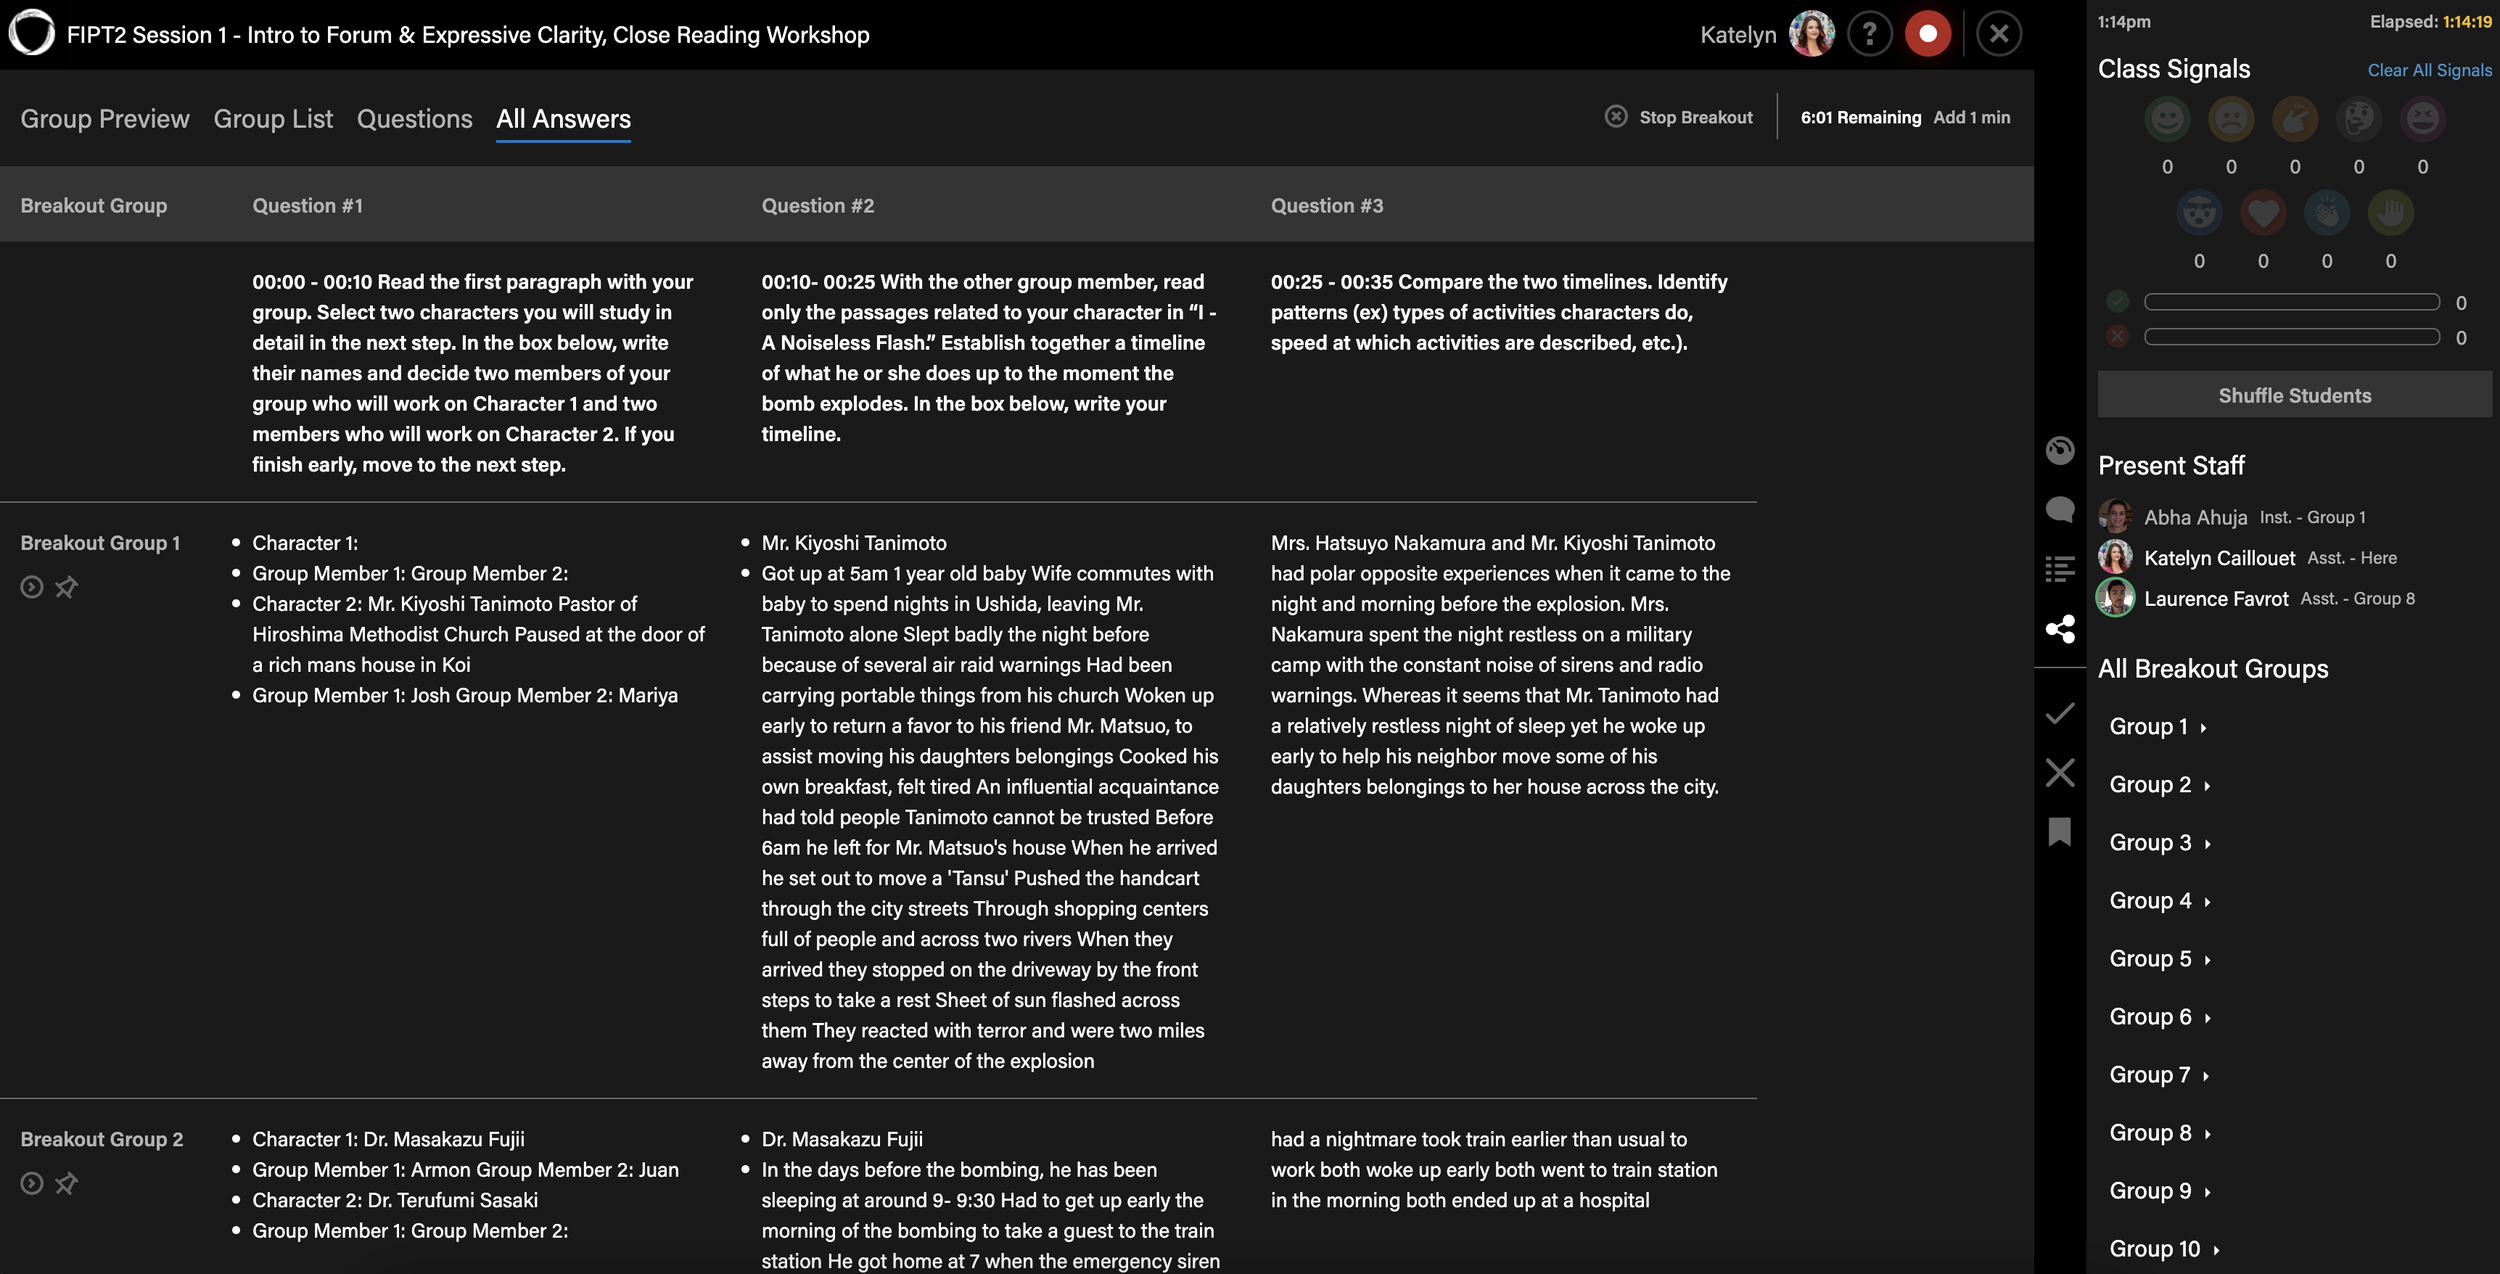This screenshot has width=2500, height=1274.
Task: Click Clear All Signals link
Action: (x=2429, y=70)
